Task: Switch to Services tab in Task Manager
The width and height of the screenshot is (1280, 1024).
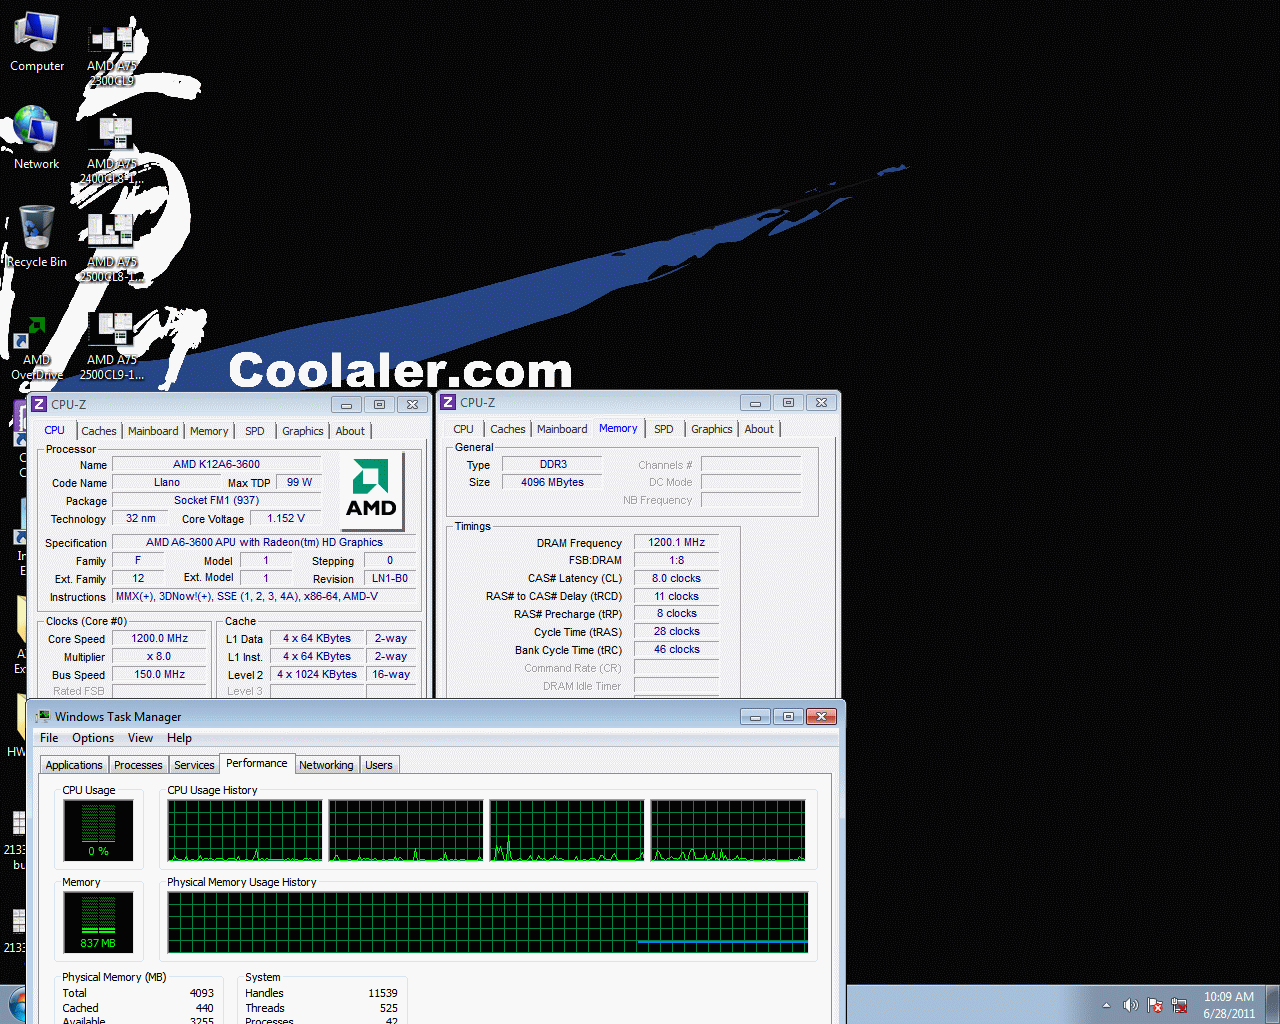Action: [194, 765]
